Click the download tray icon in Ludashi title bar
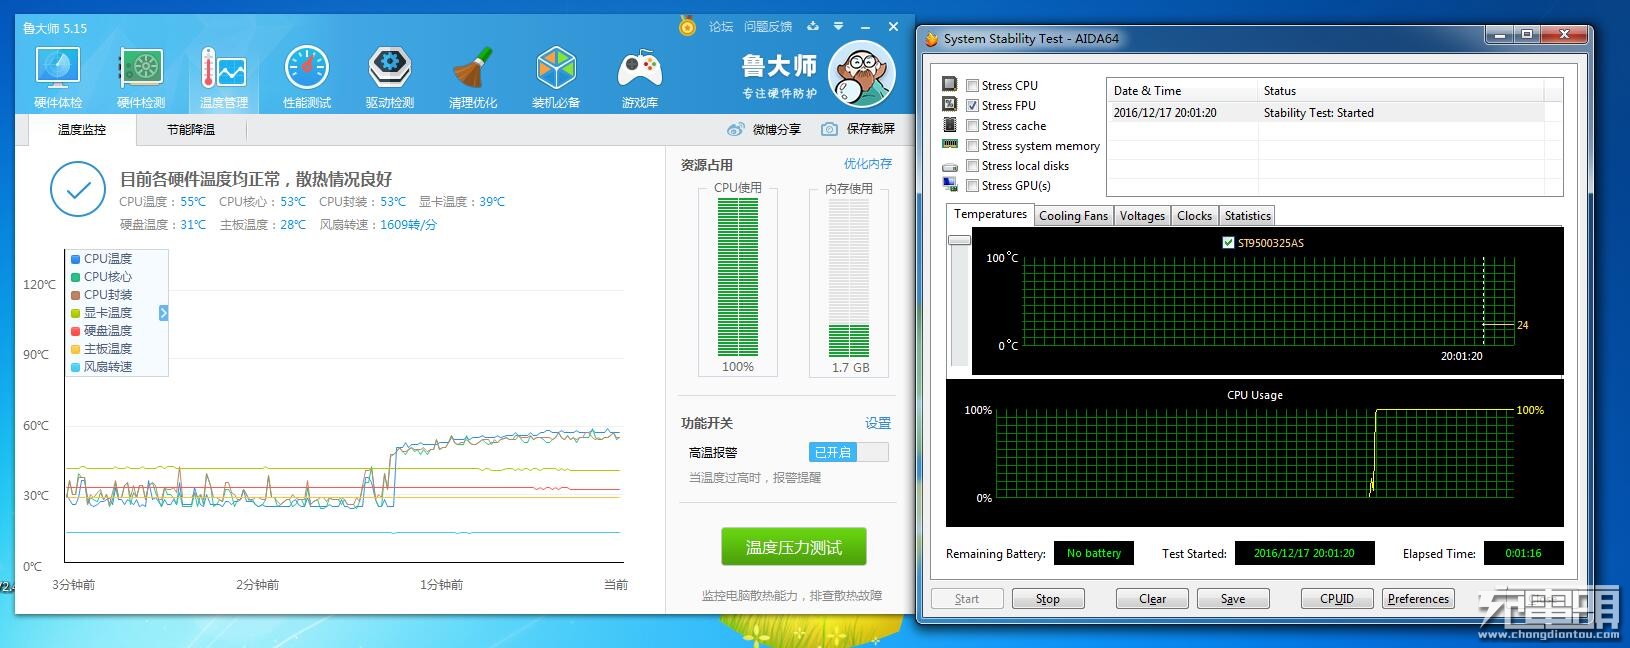This screenshot has width=1630, height=648. click(813, 26)
